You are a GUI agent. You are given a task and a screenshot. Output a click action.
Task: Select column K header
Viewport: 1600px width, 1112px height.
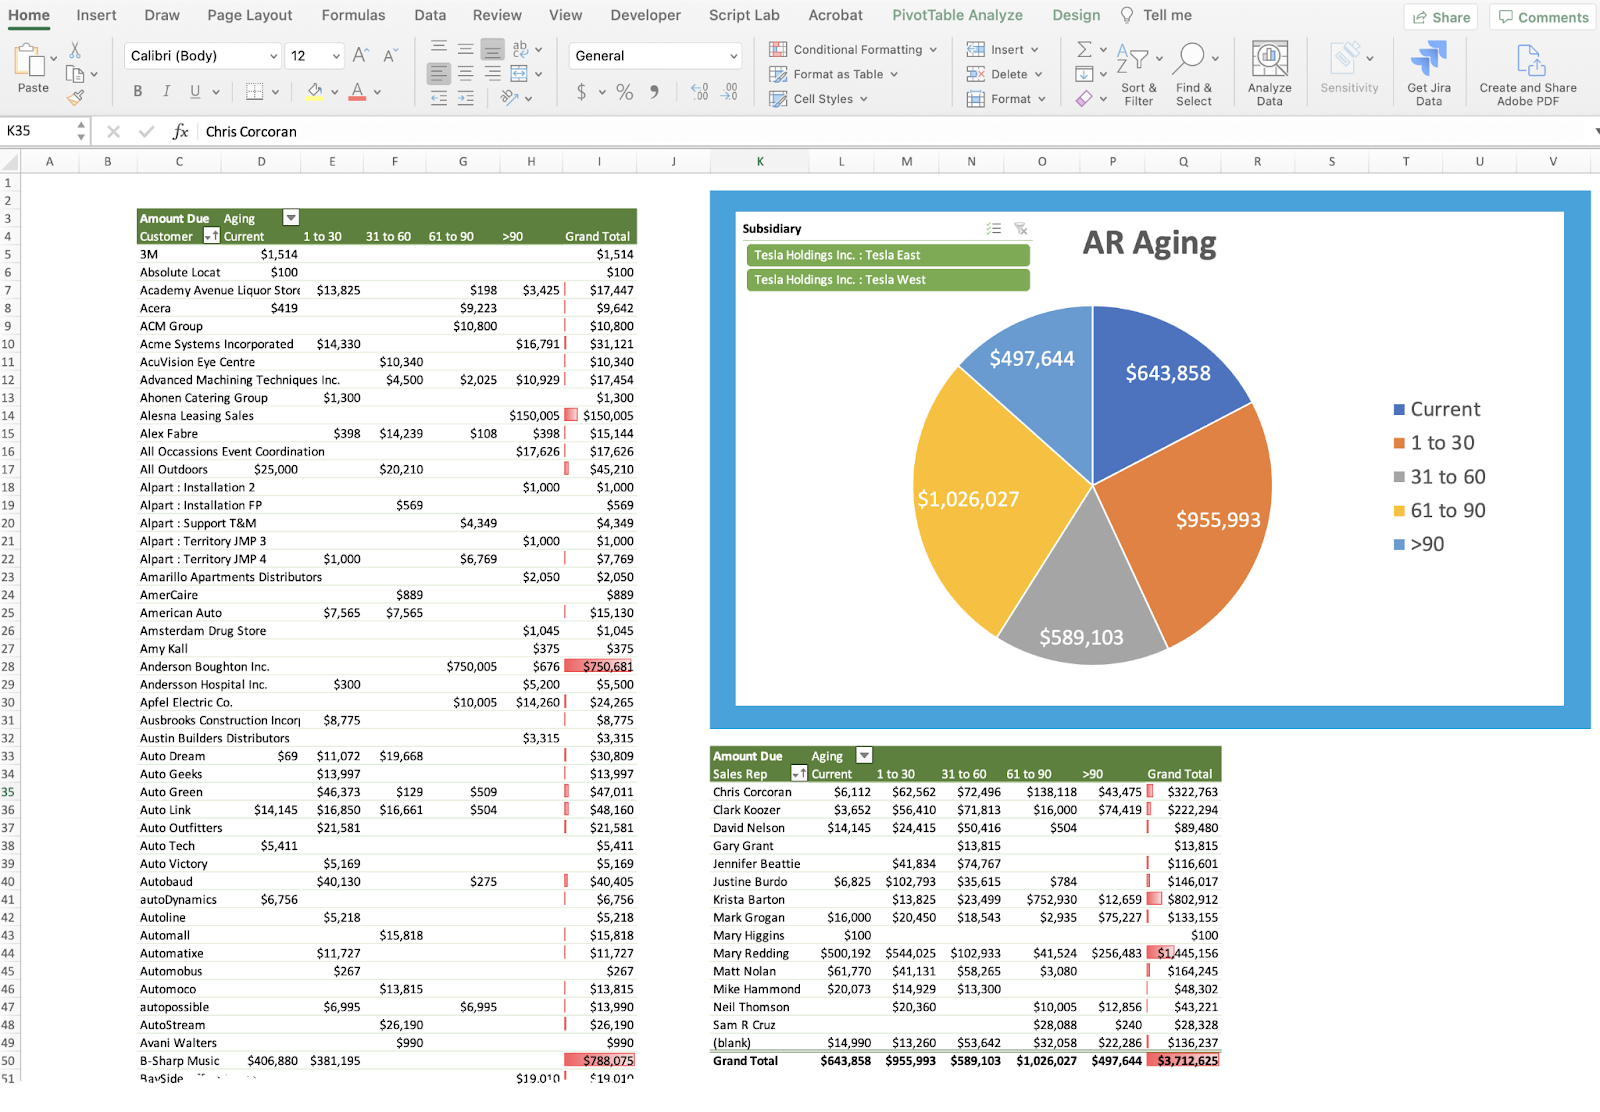click(x=760, y=161)
